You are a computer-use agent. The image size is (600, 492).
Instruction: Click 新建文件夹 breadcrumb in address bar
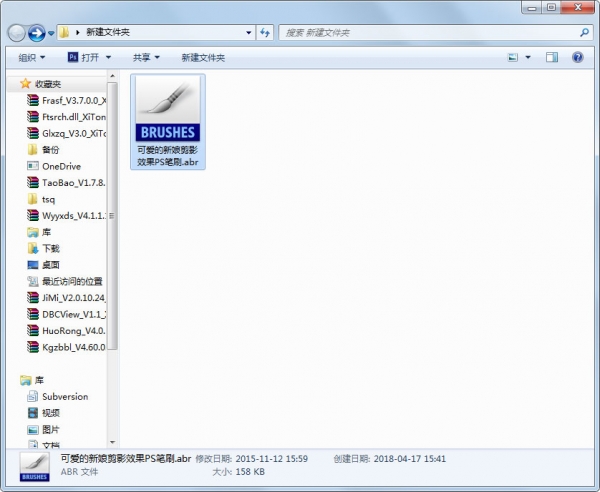108,32
